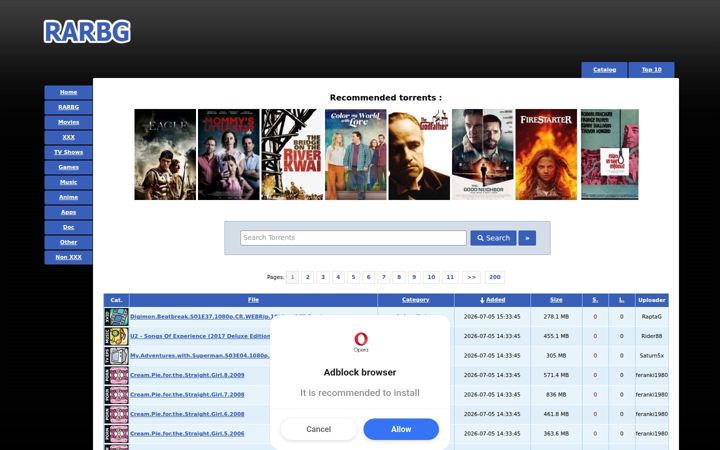Image resolution: width=720 pixels, height=450 pixels.
Task: Jump to last page 200
Action: click(x=495, y=277)
